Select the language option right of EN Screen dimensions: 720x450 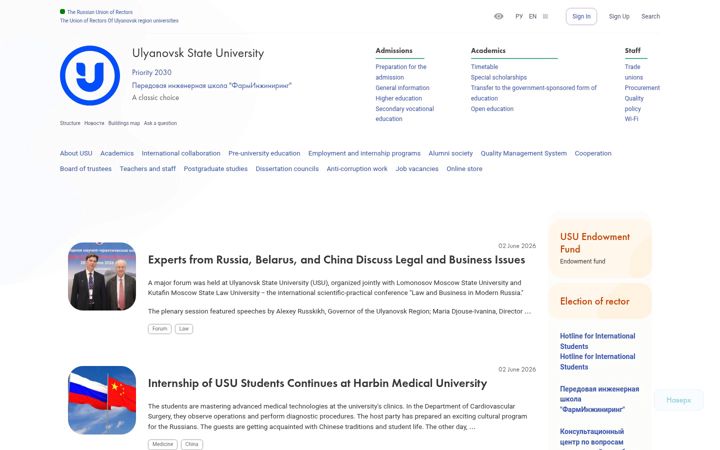546,16
